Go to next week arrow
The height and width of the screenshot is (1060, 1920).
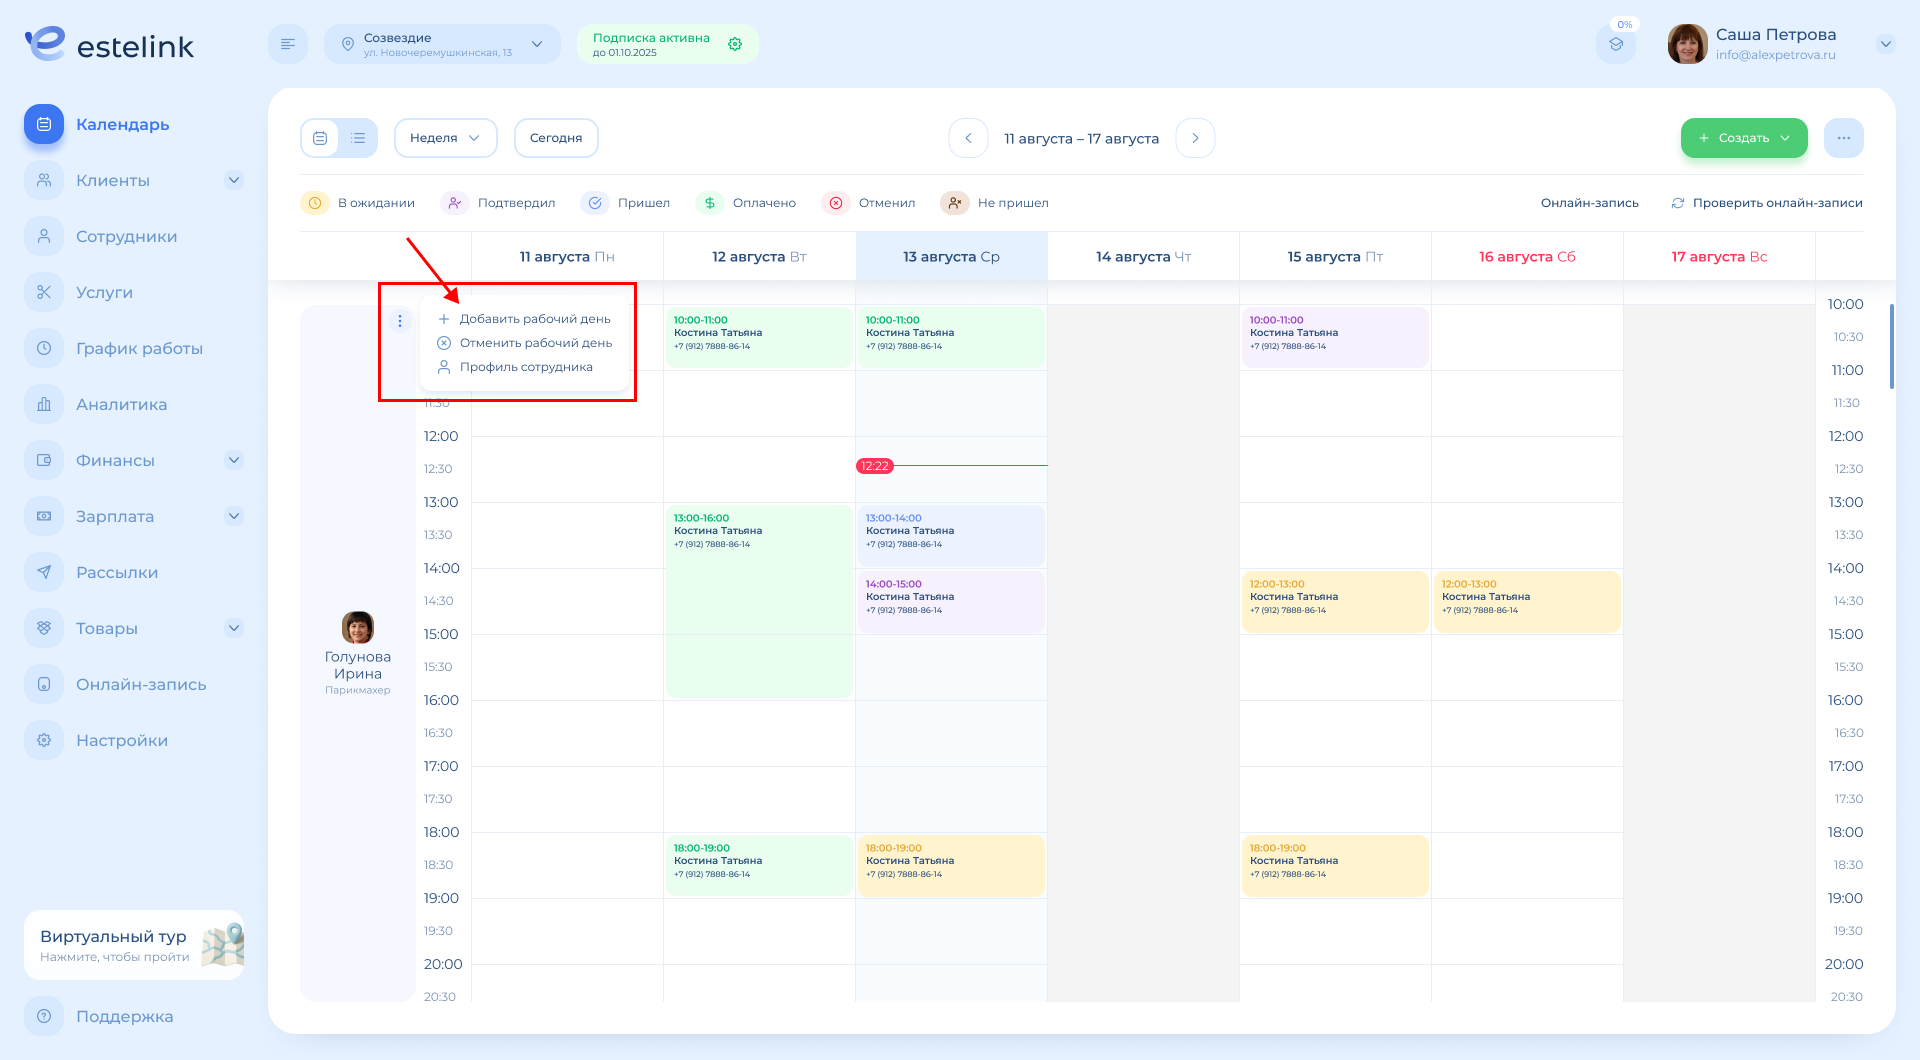point(1195,138)
